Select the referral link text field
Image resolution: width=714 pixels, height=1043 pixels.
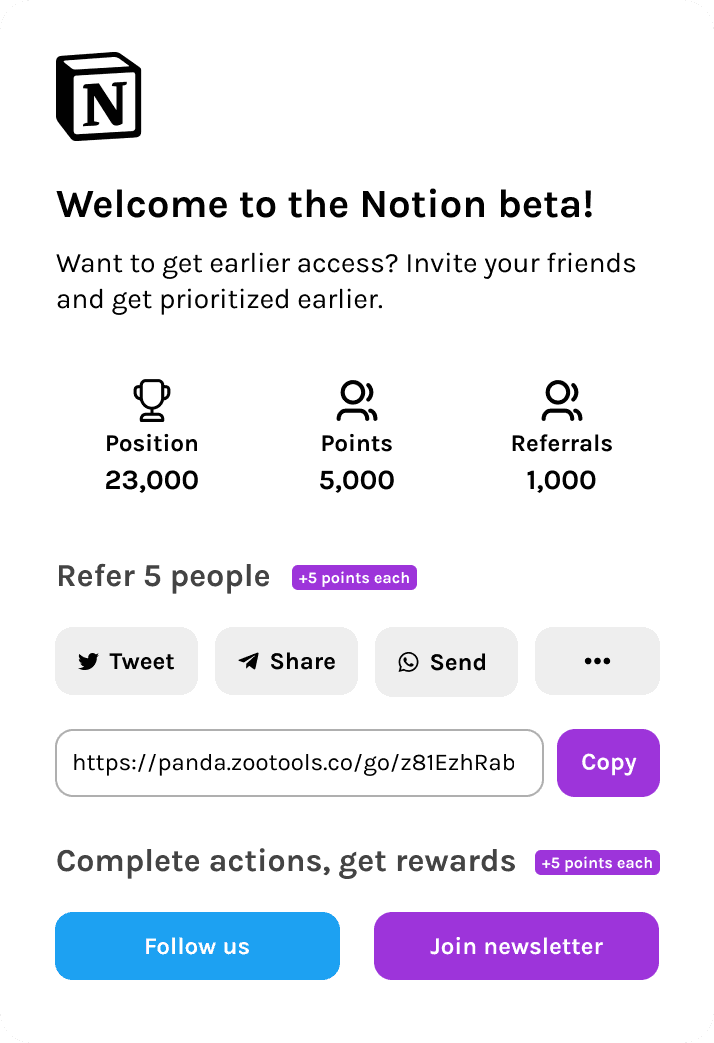tap(300, 763)
